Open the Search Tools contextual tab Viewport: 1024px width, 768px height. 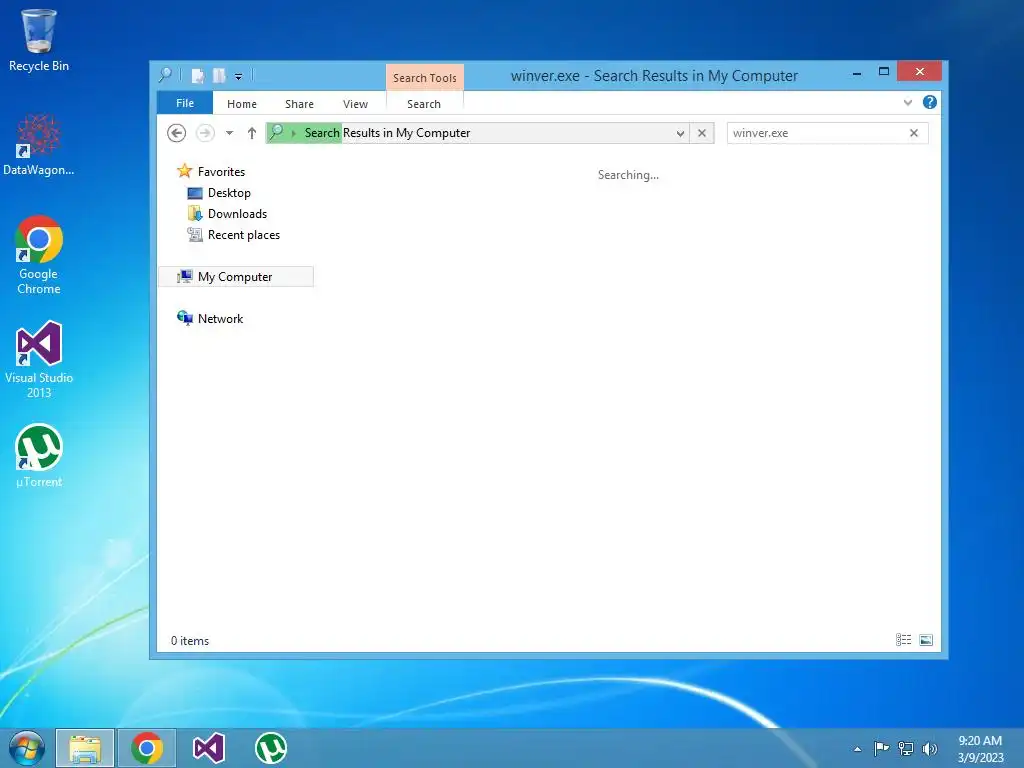point(424,78)
